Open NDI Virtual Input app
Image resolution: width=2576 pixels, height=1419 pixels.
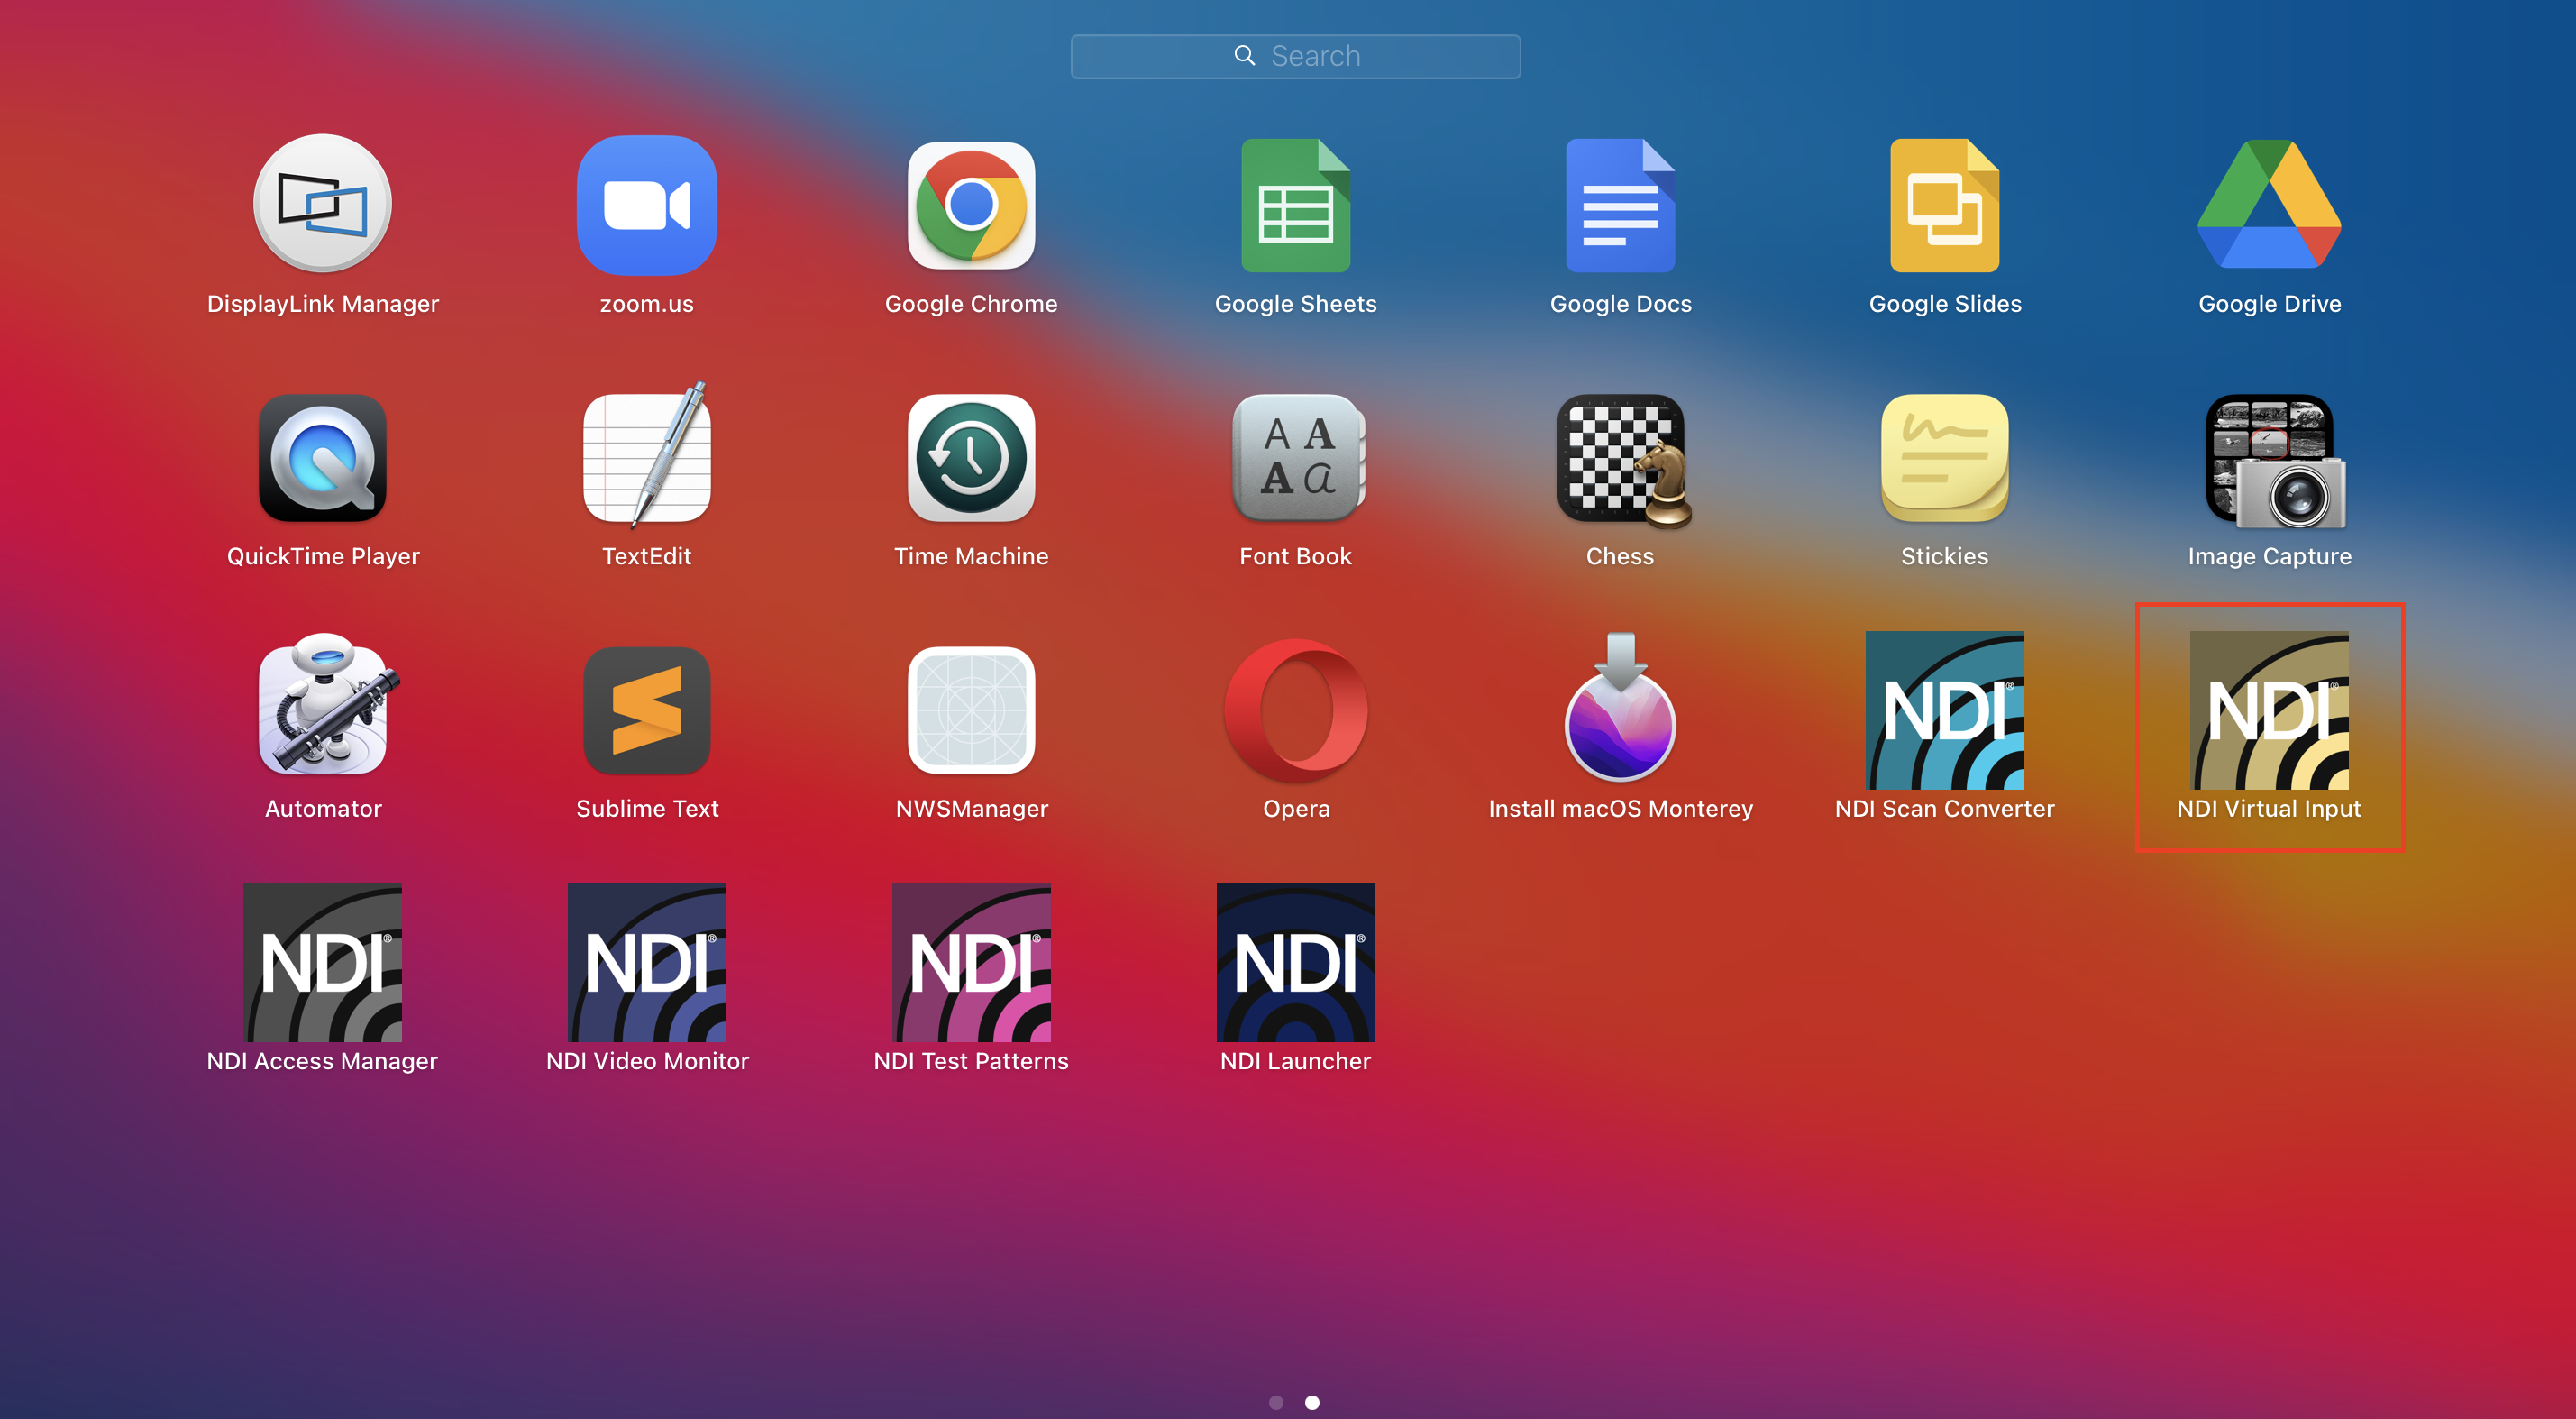[2269, 710]
